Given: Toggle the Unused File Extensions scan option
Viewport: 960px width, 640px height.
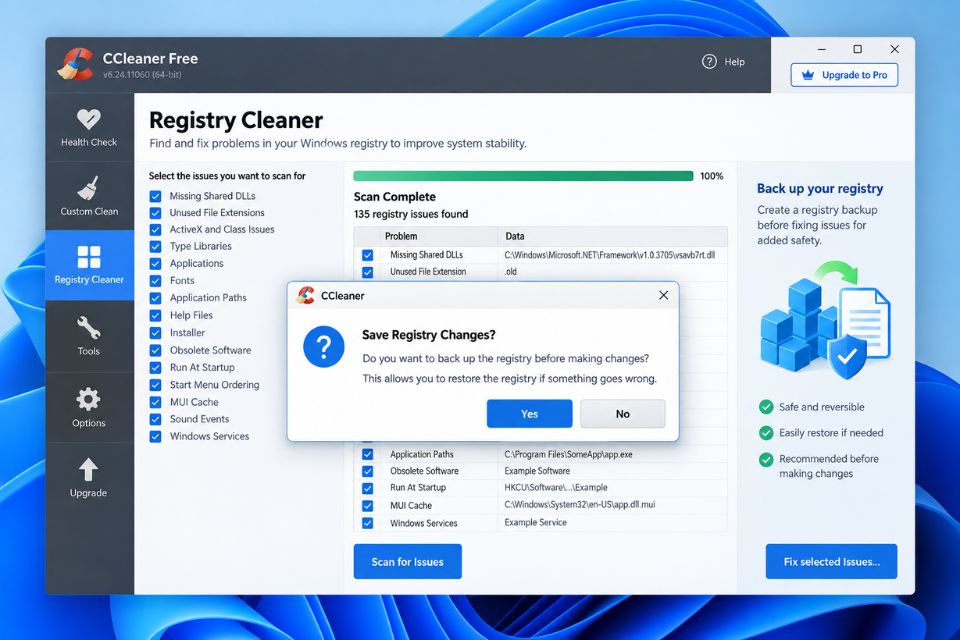Looking at the screenshot, I should (156, 213).
